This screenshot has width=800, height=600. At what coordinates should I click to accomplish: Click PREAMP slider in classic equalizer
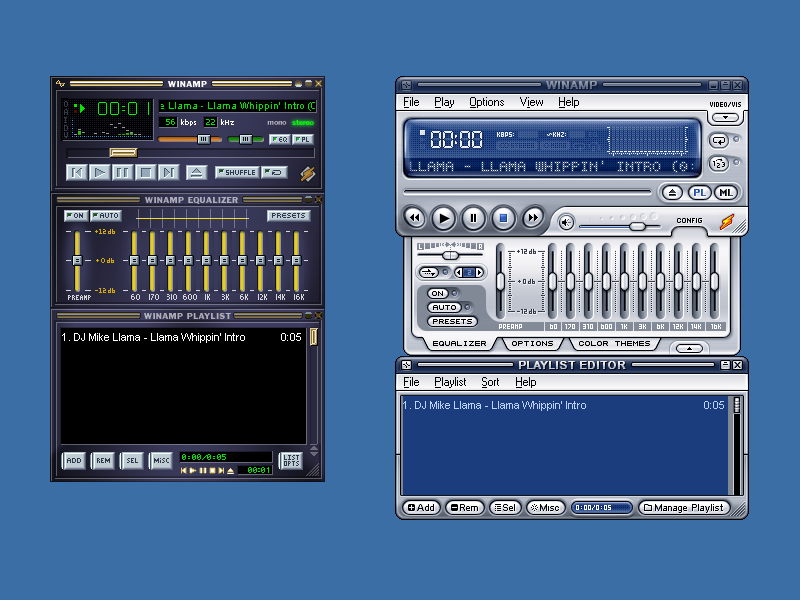[x=77, y=260]
